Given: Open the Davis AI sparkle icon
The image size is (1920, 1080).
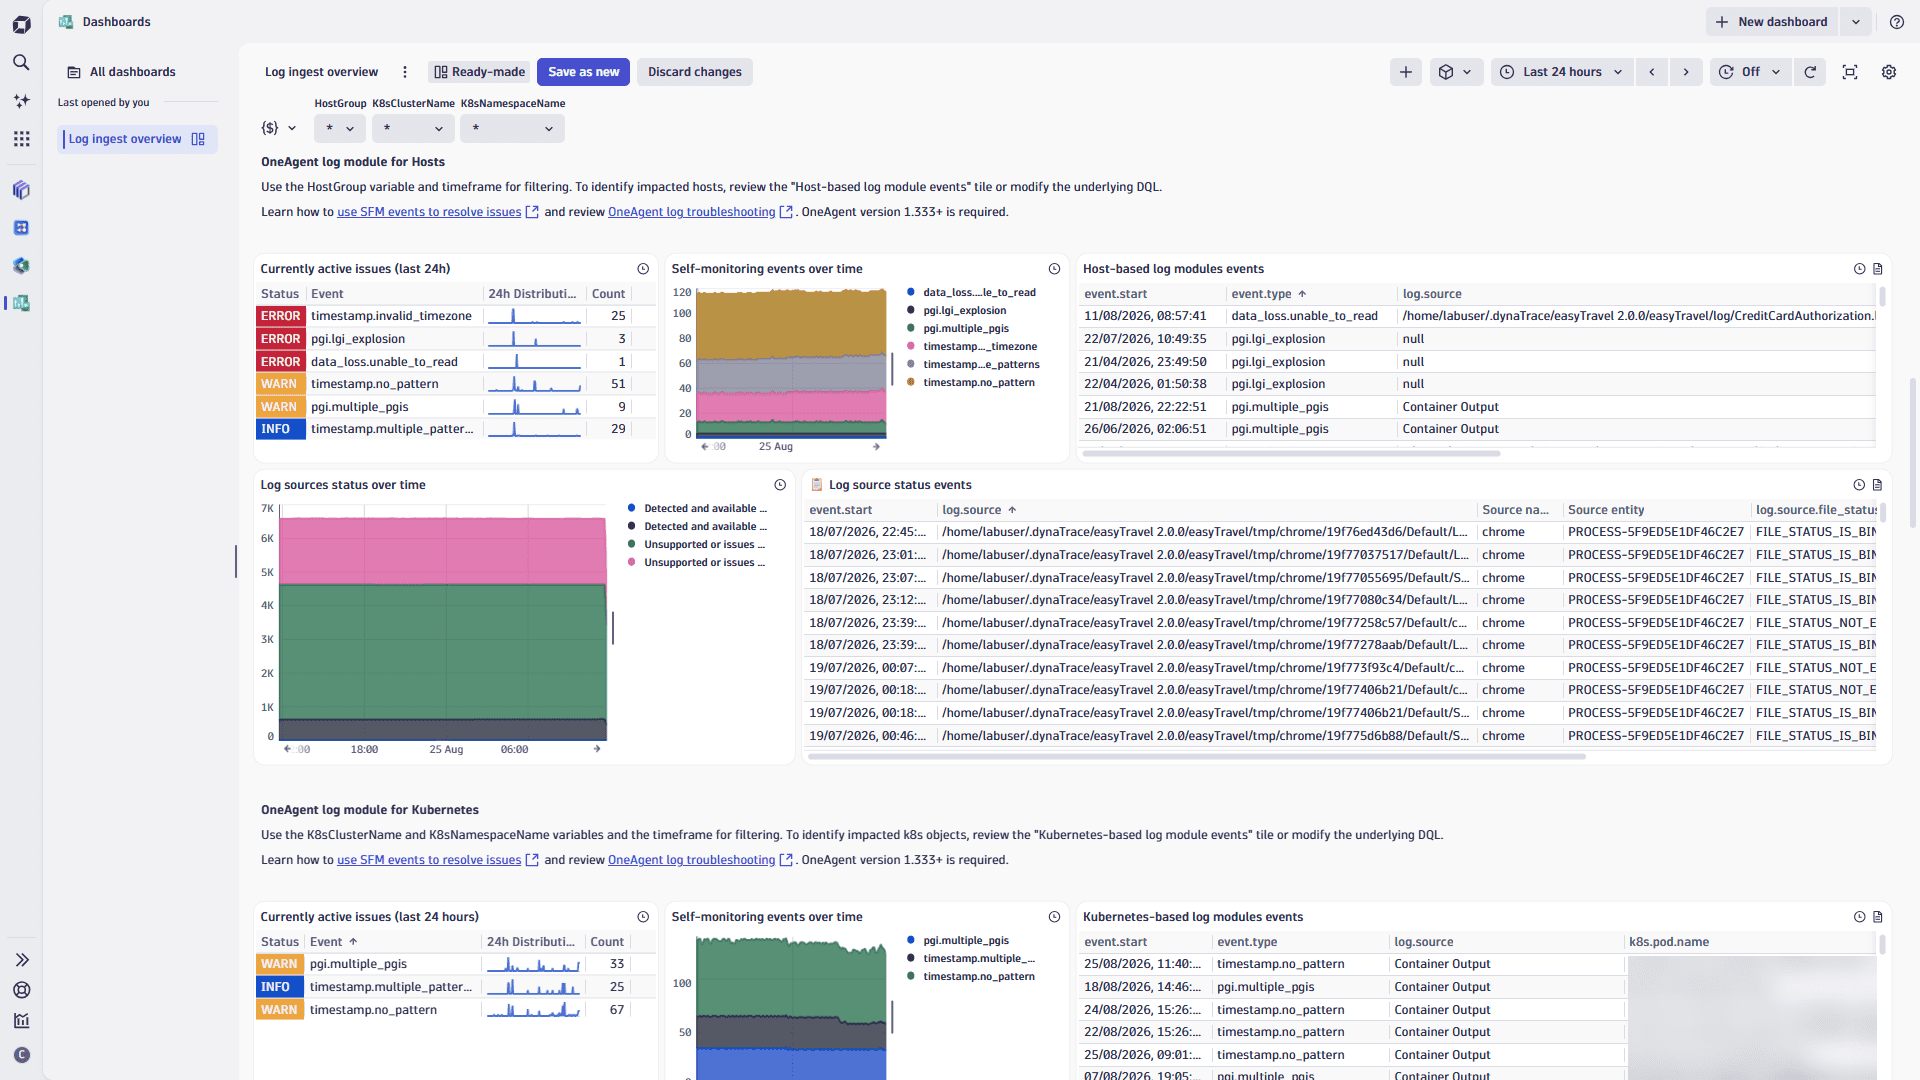Looking at the screenshot, I should [x=21, y=101].
